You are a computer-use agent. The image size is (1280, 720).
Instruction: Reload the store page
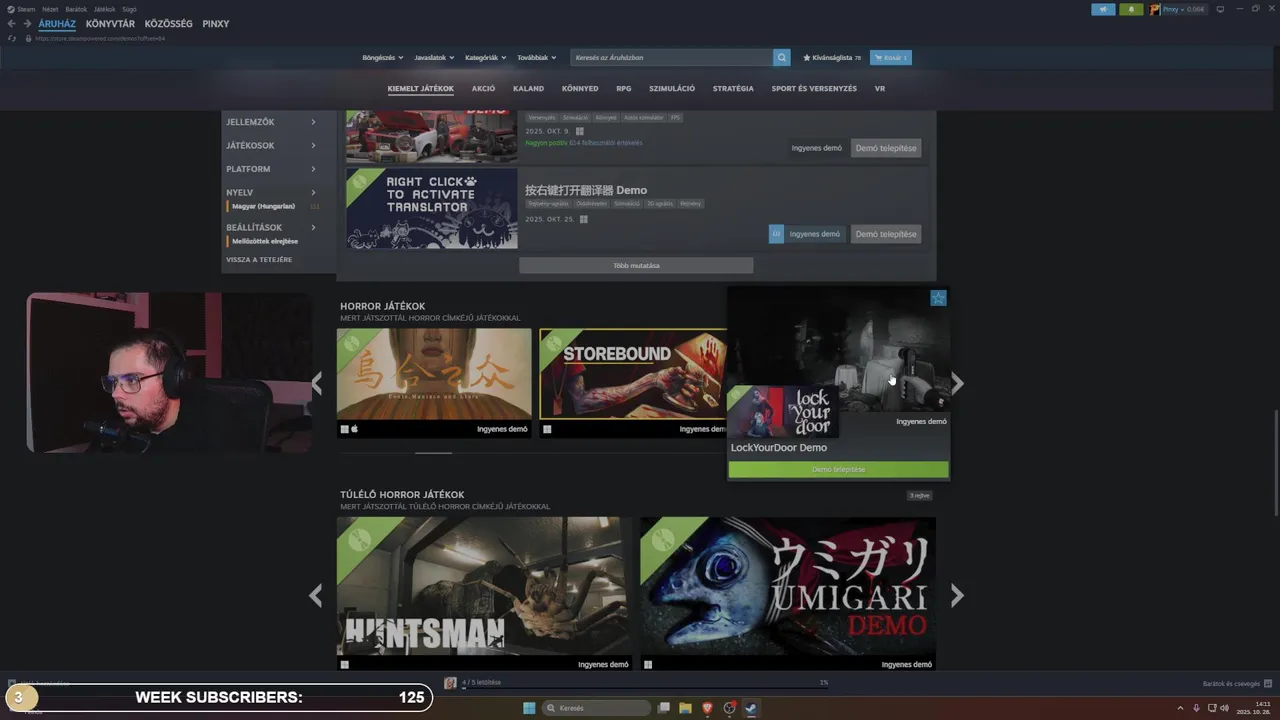click(x=12, y=38)
